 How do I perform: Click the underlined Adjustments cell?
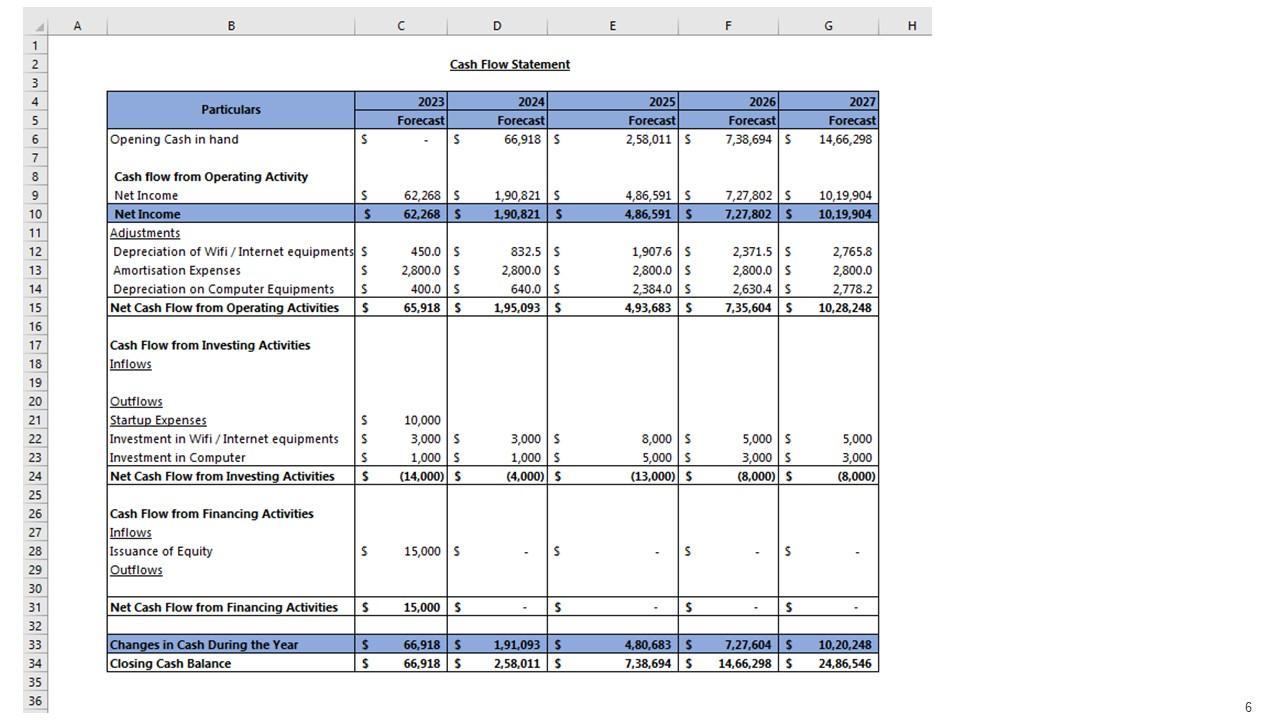tap(145, 233)
